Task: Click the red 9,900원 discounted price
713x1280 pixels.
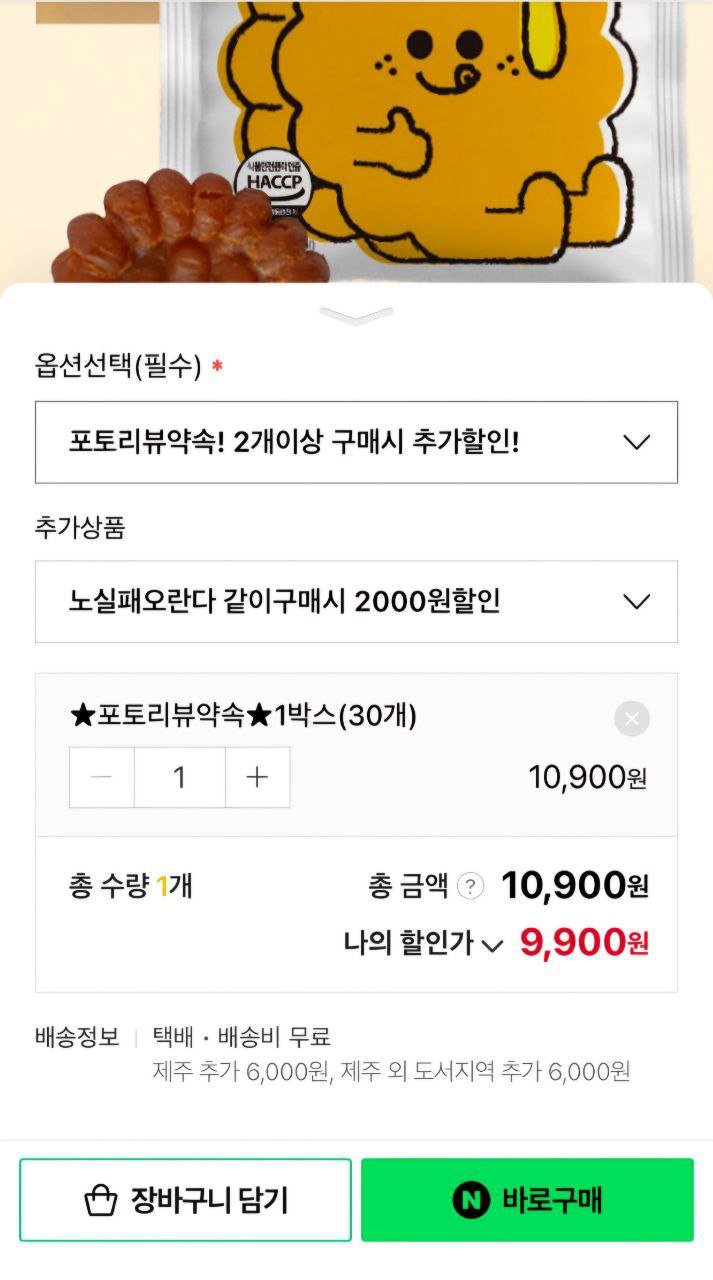Action: (584, 942)
